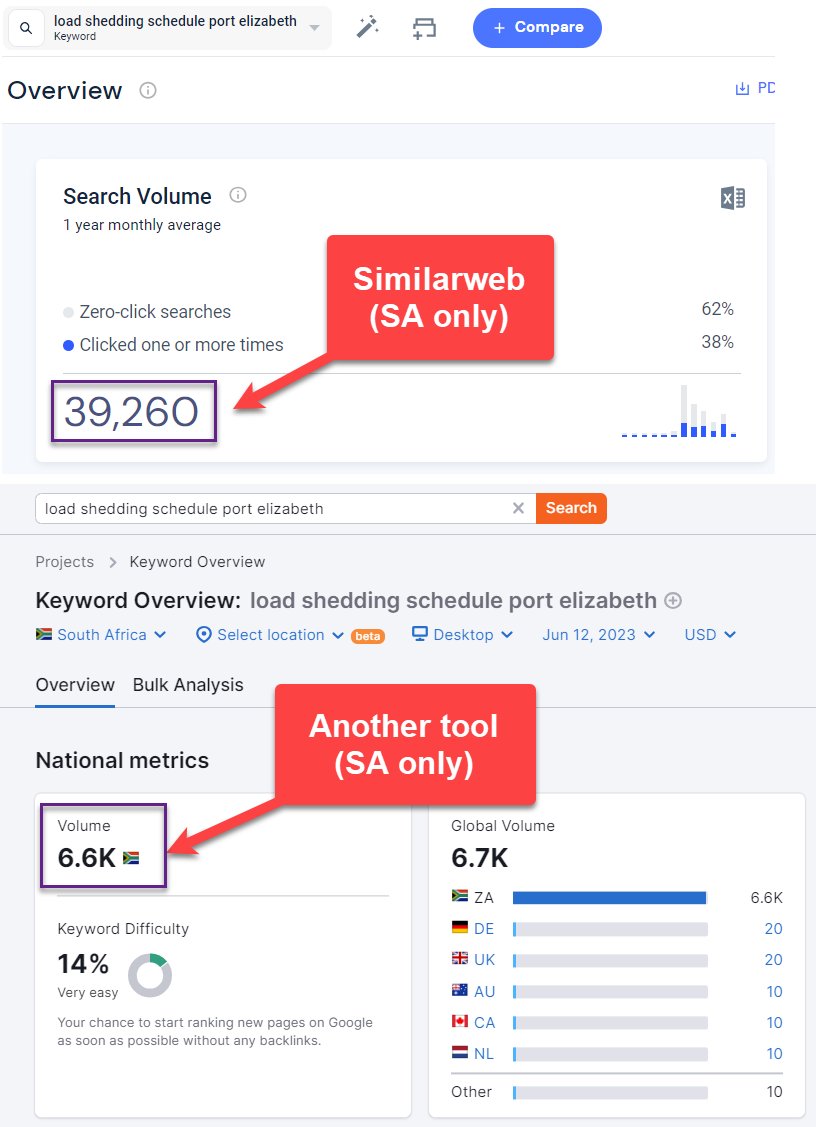Click the Other row volume value 10
The height and width of the screenshot is (1127, 816).
774,1091
